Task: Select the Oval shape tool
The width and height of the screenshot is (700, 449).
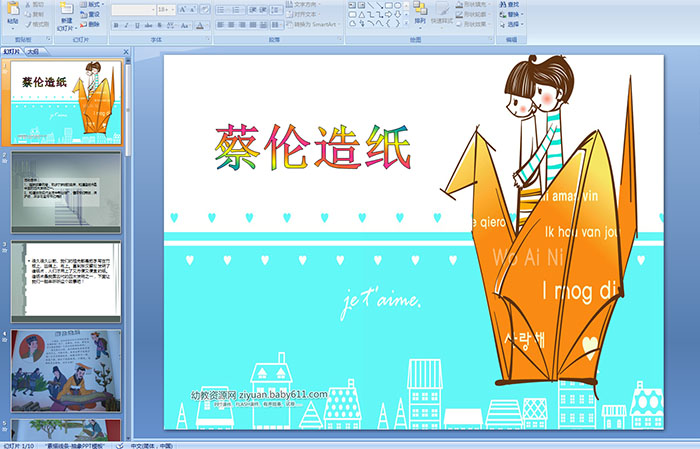Action: click(397, 5)
